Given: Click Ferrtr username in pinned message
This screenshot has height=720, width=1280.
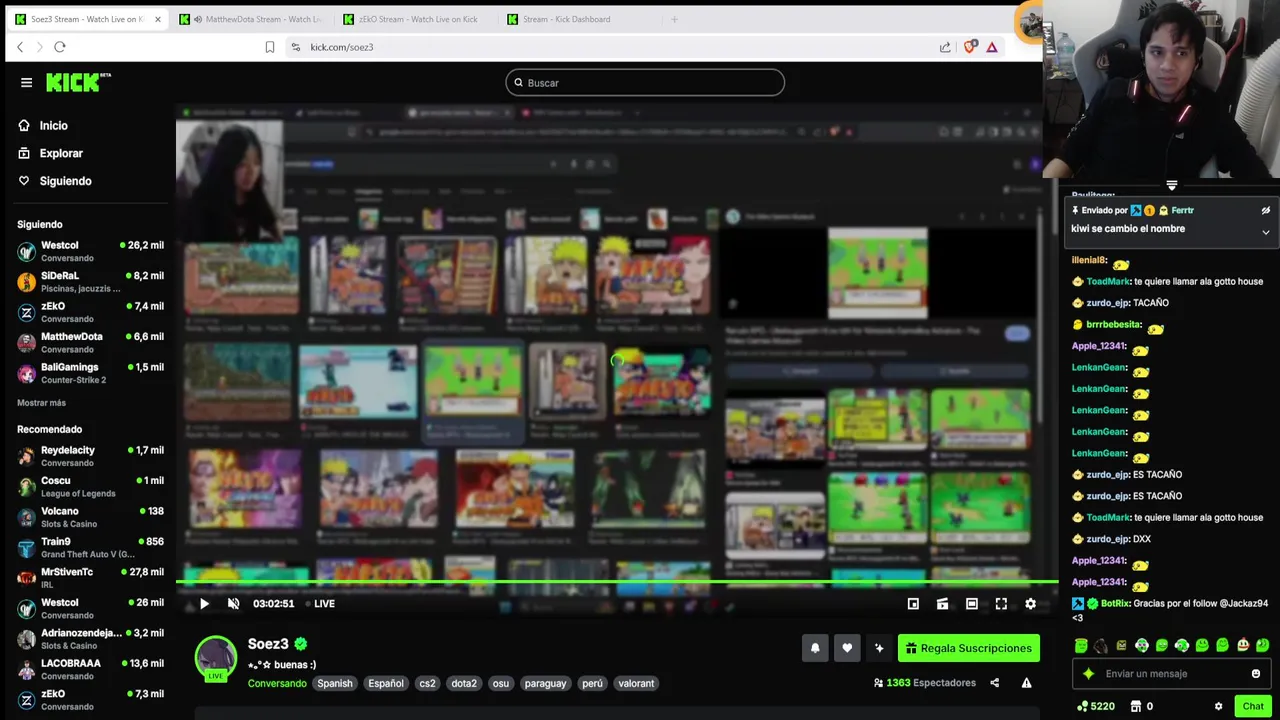Looking at the screenshot, I should click(x=1183, y=211).
